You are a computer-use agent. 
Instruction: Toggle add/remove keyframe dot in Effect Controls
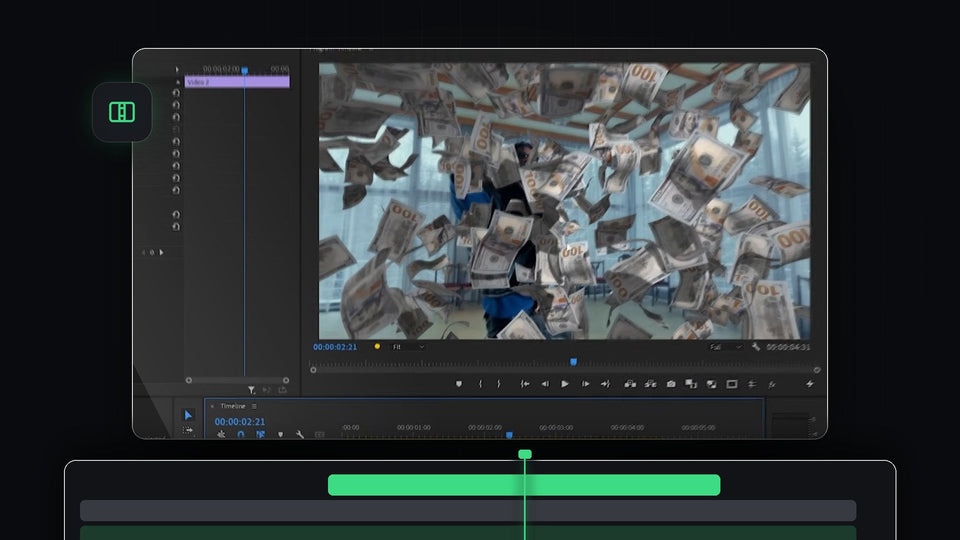coord(152,252)
